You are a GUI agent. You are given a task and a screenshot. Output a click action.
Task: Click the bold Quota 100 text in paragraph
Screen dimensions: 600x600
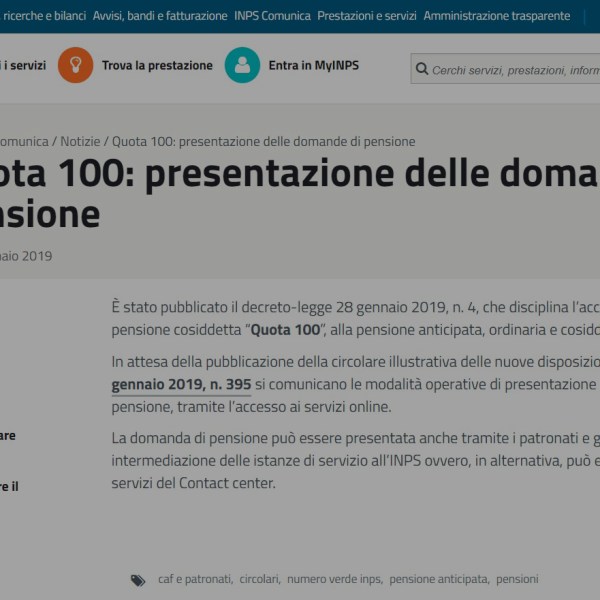click(x=285, y=330)
